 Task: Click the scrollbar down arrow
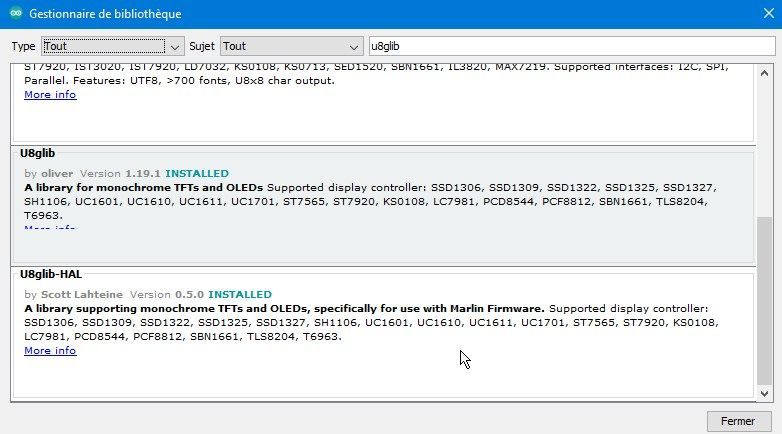pyautogui.click(x=764, y=394)
